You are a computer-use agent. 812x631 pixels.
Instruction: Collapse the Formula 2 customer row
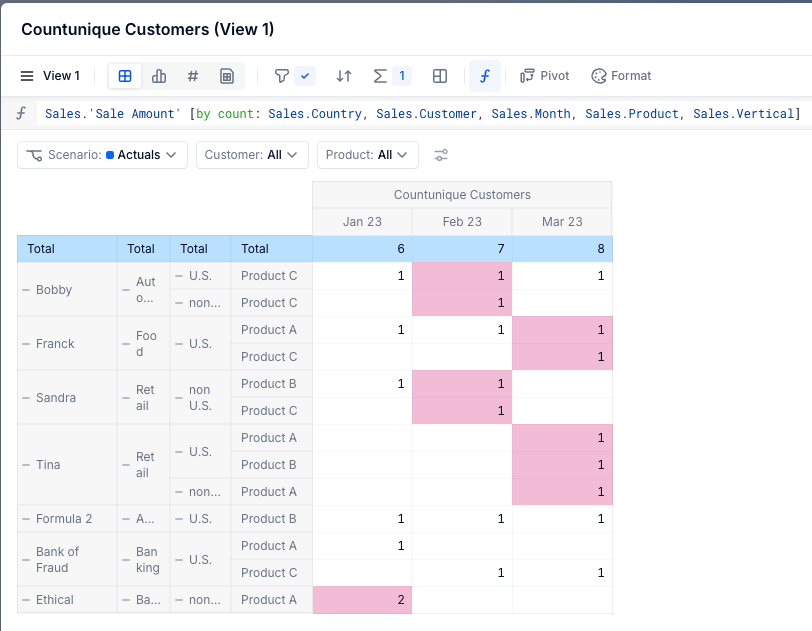[x=26, y=519]
